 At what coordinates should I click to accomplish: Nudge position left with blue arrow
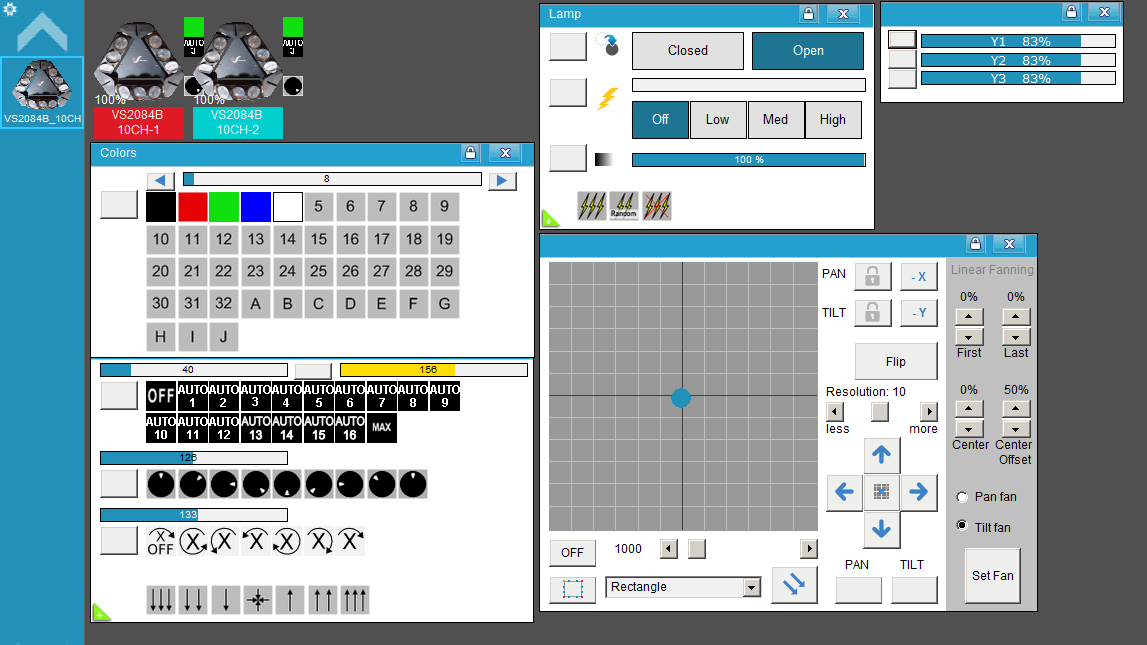coord(845,492)
